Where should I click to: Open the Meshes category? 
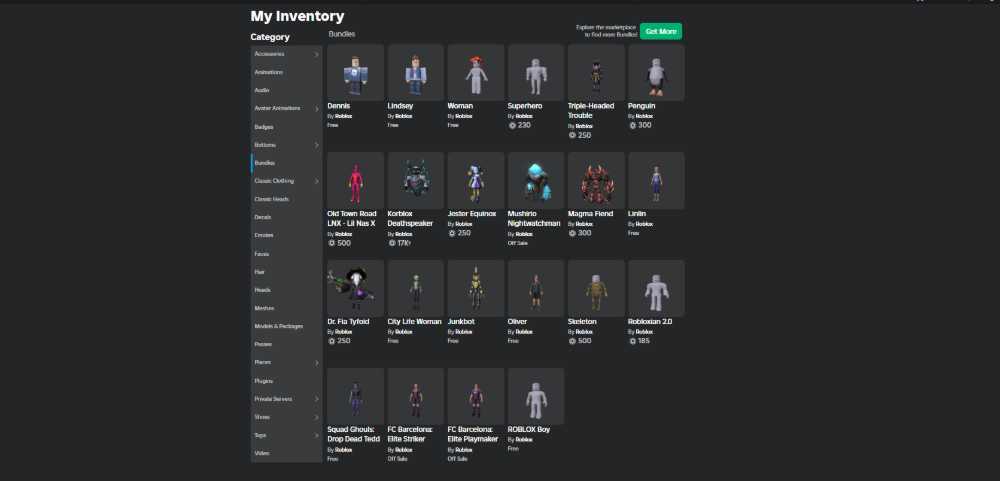(286, 307)
